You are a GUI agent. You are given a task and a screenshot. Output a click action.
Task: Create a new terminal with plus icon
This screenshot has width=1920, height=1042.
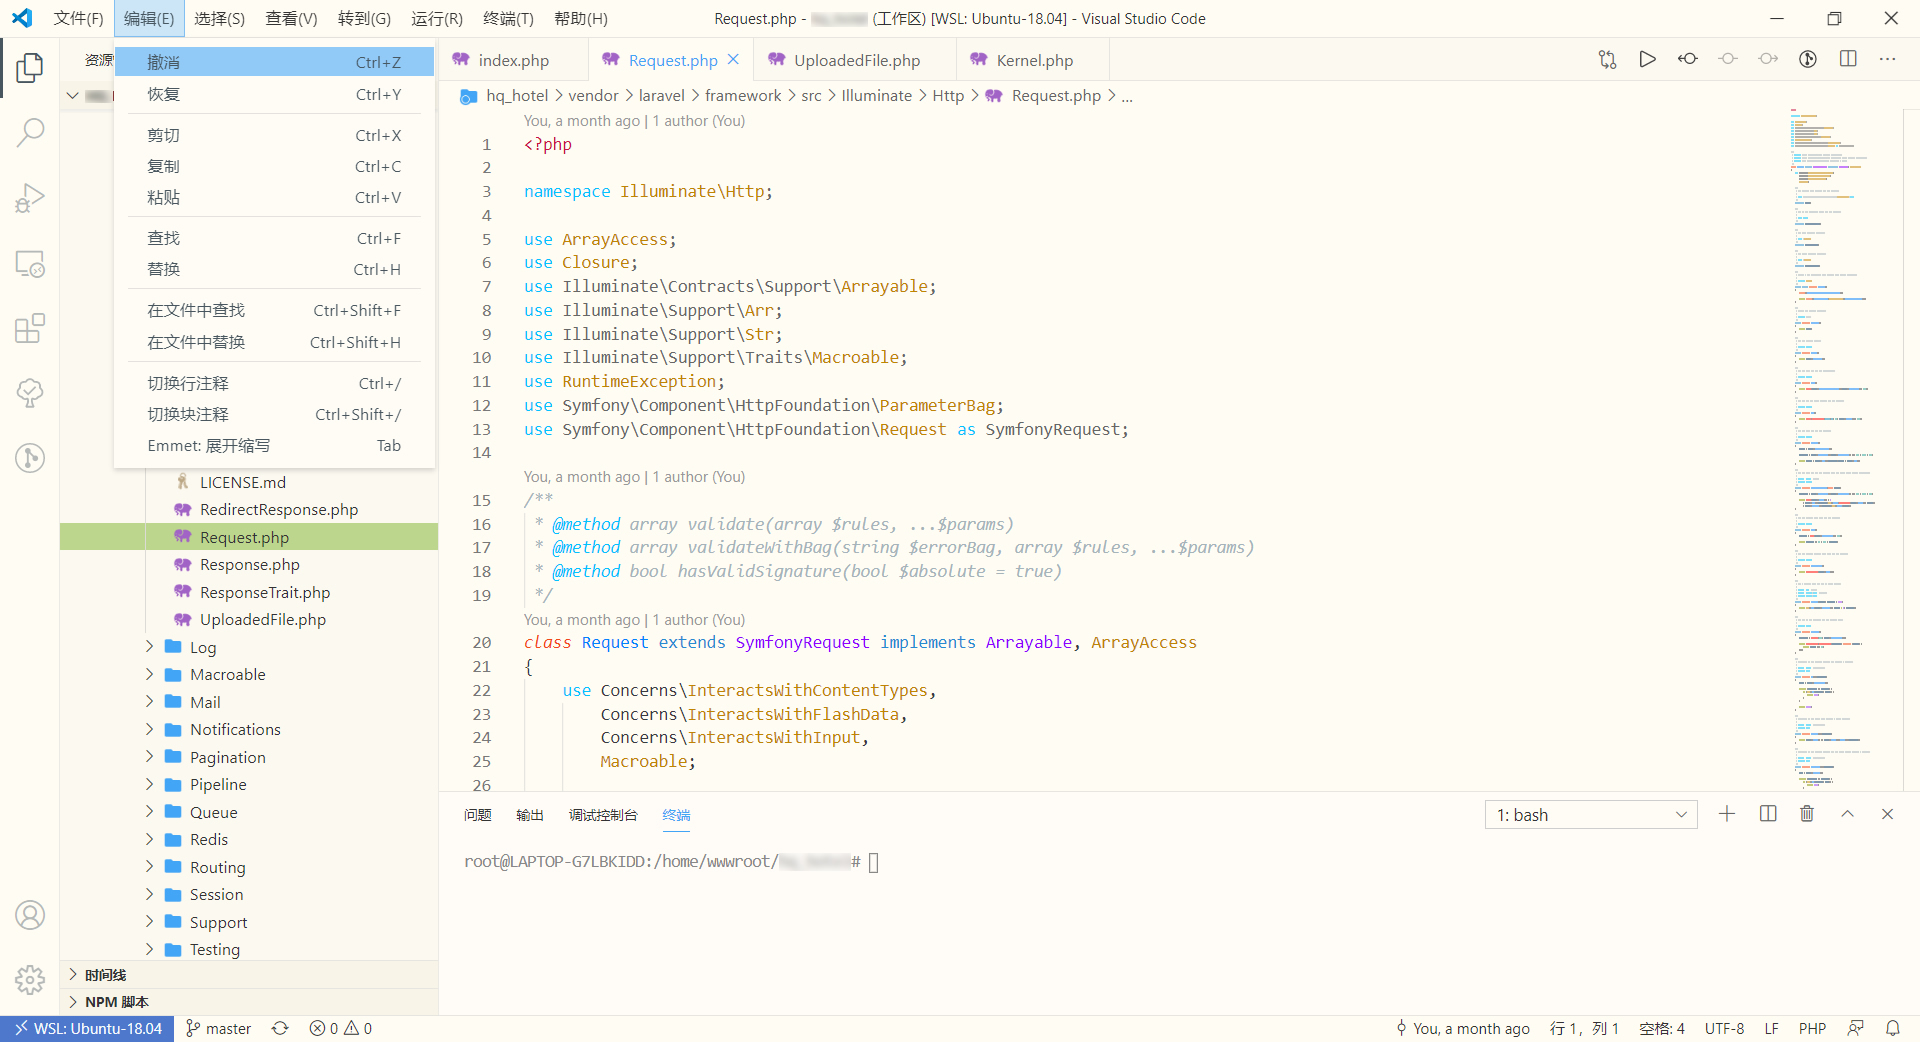click(1727, 814)
